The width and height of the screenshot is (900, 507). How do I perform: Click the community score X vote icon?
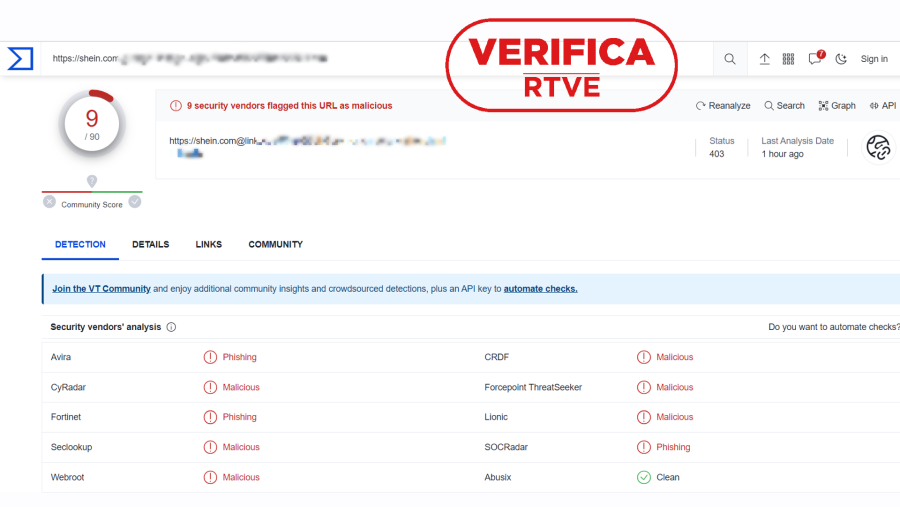49,202
